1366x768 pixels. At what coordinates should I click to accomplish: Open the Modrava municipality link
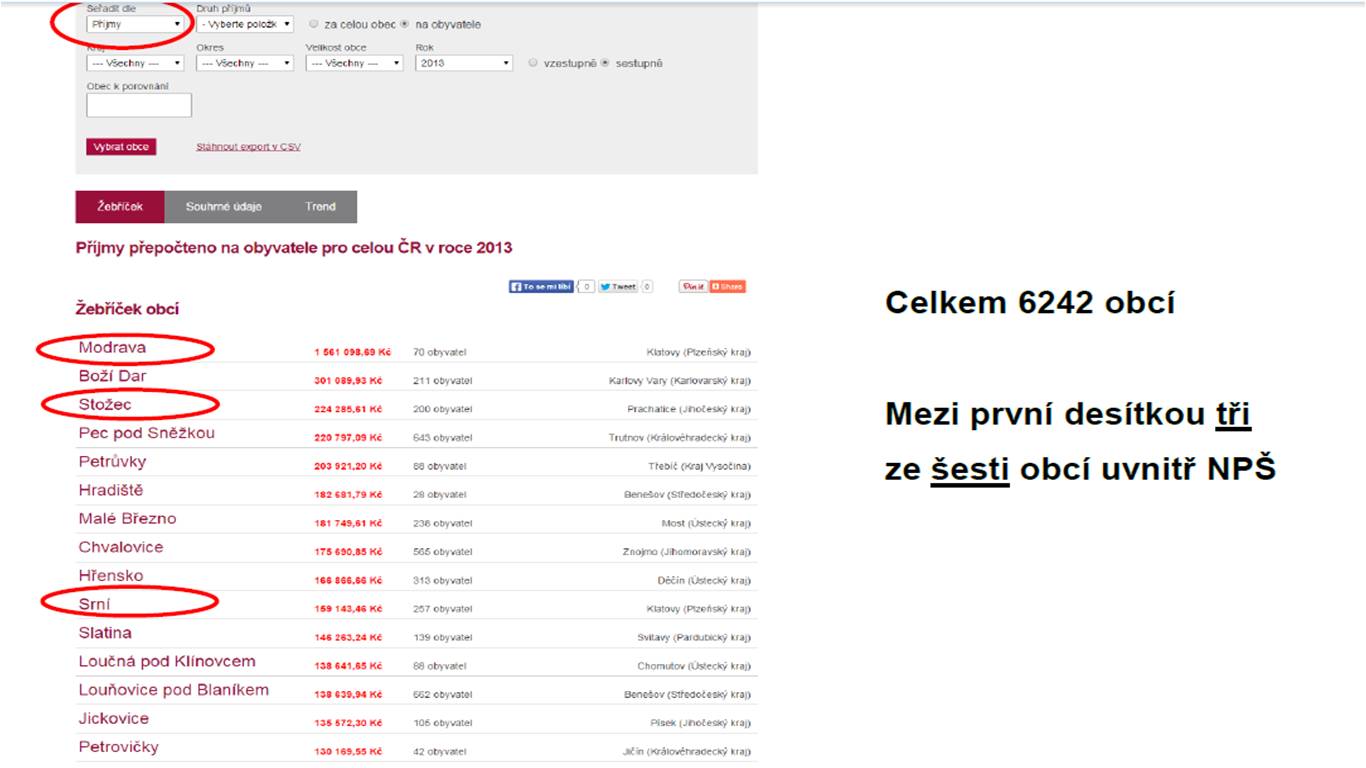click(x=113, y=348)
